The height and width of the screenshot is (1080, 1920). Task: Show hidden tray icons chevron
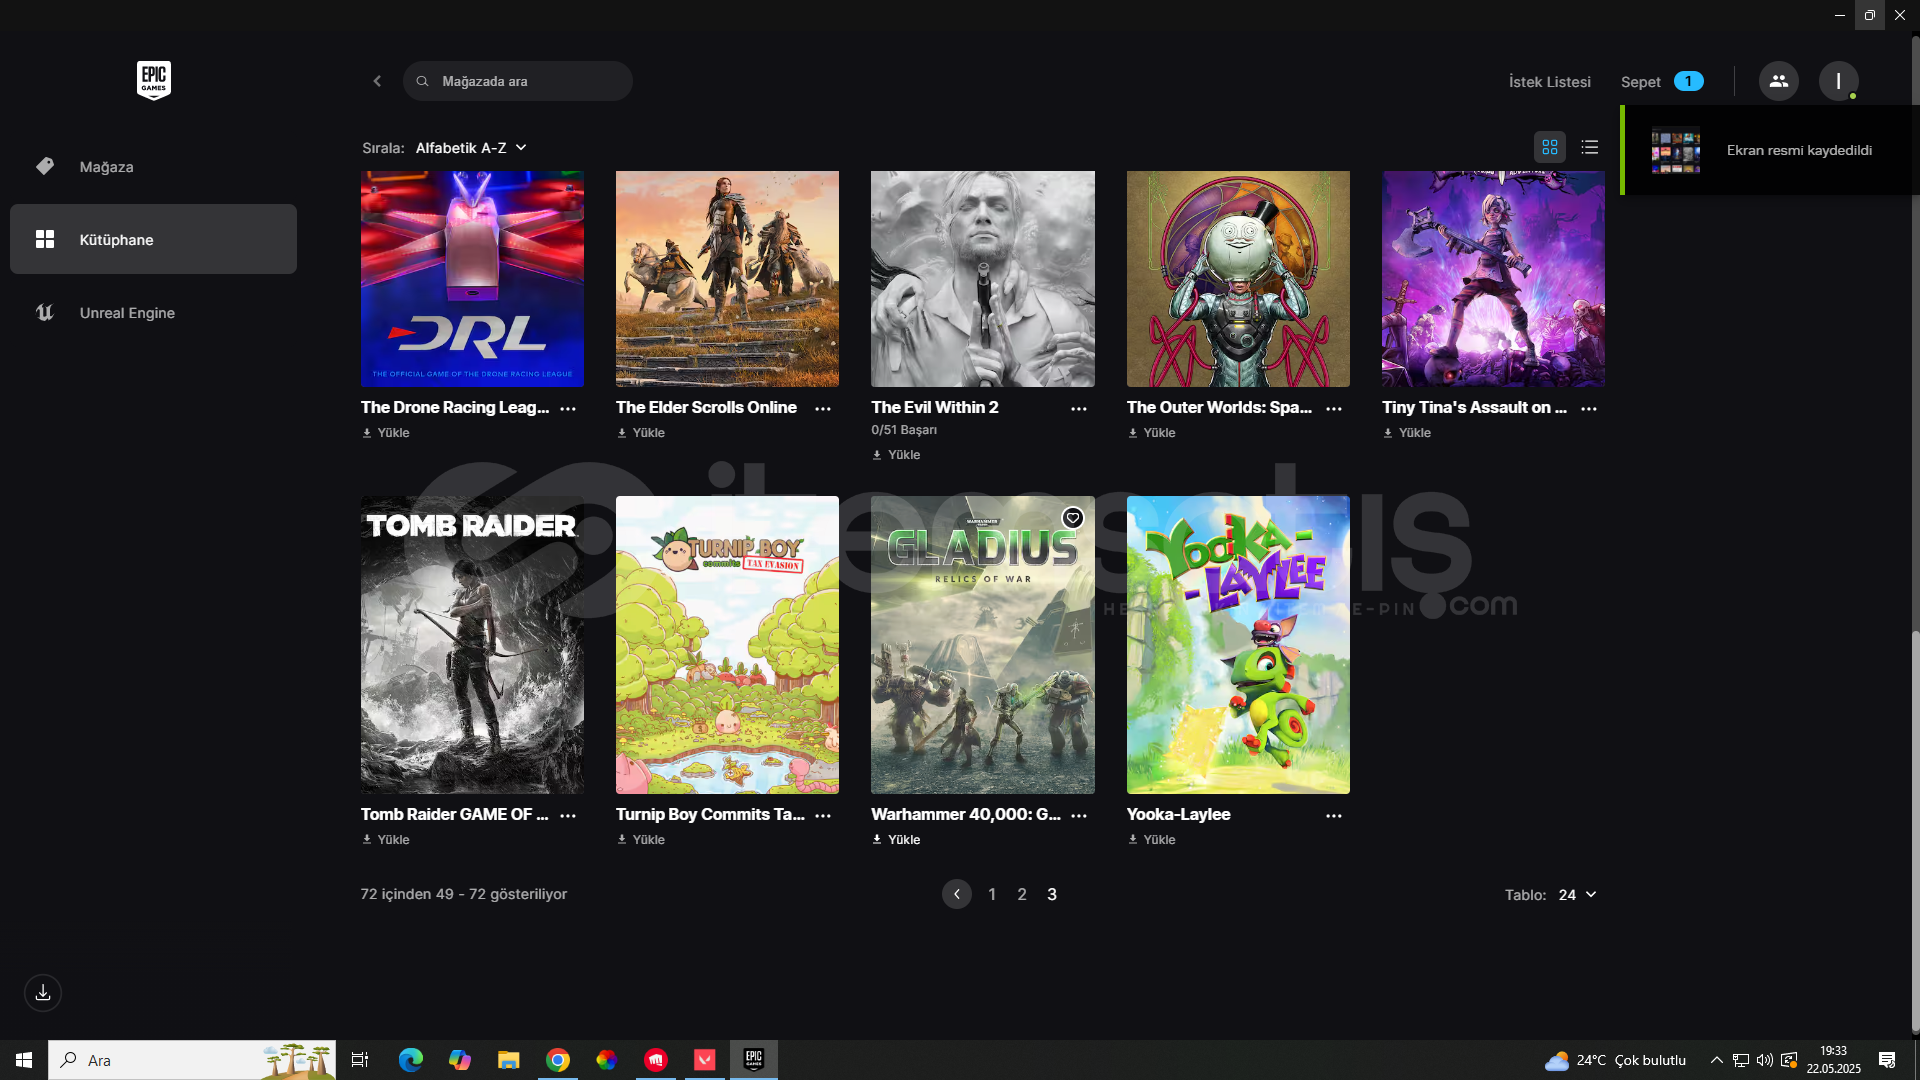point(1716,1060)
